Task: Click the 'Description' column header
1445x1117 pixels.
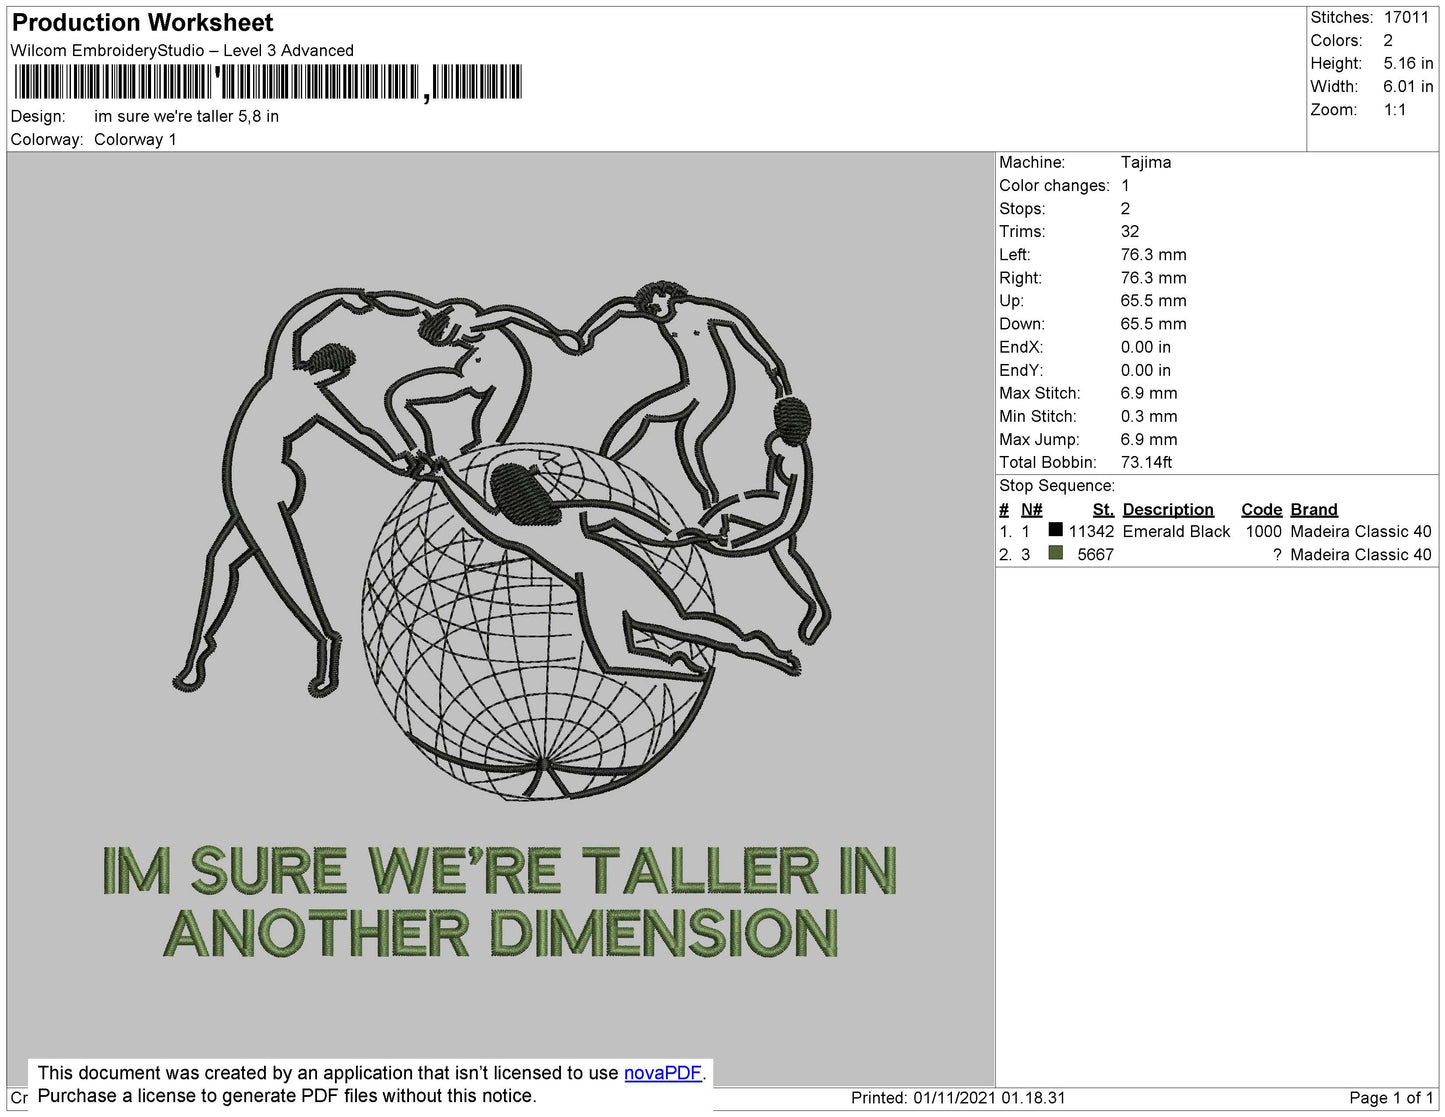Action: click(x=1168, y=510)
